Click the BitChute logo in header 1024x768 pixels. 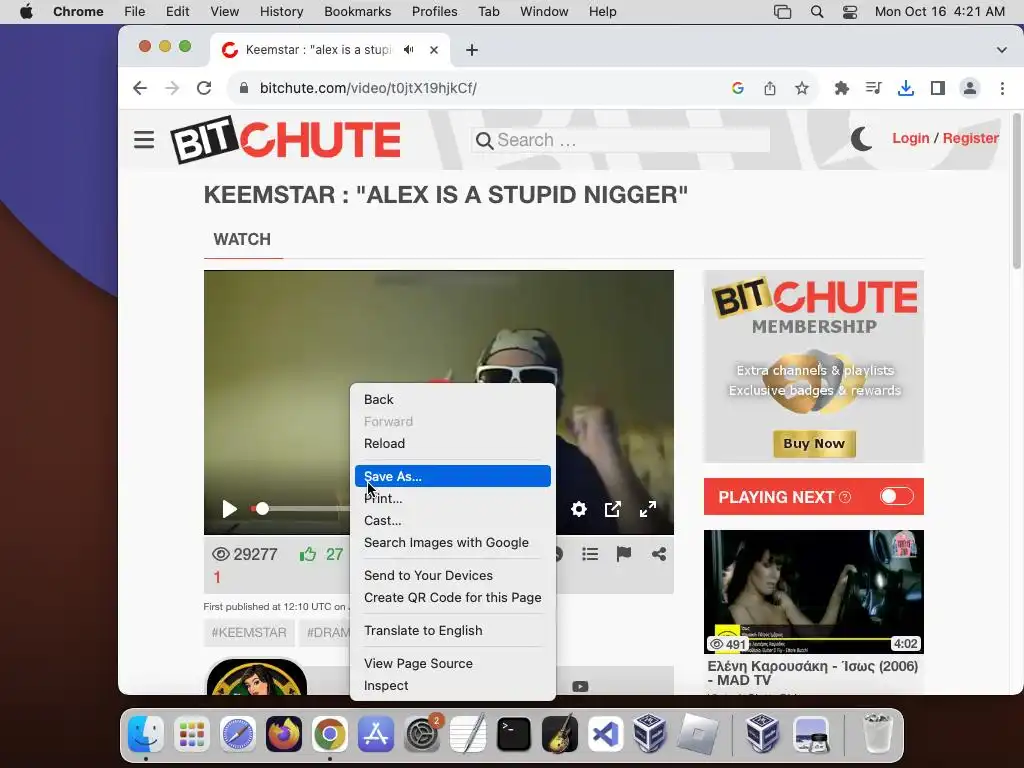(x=285, y=139)
